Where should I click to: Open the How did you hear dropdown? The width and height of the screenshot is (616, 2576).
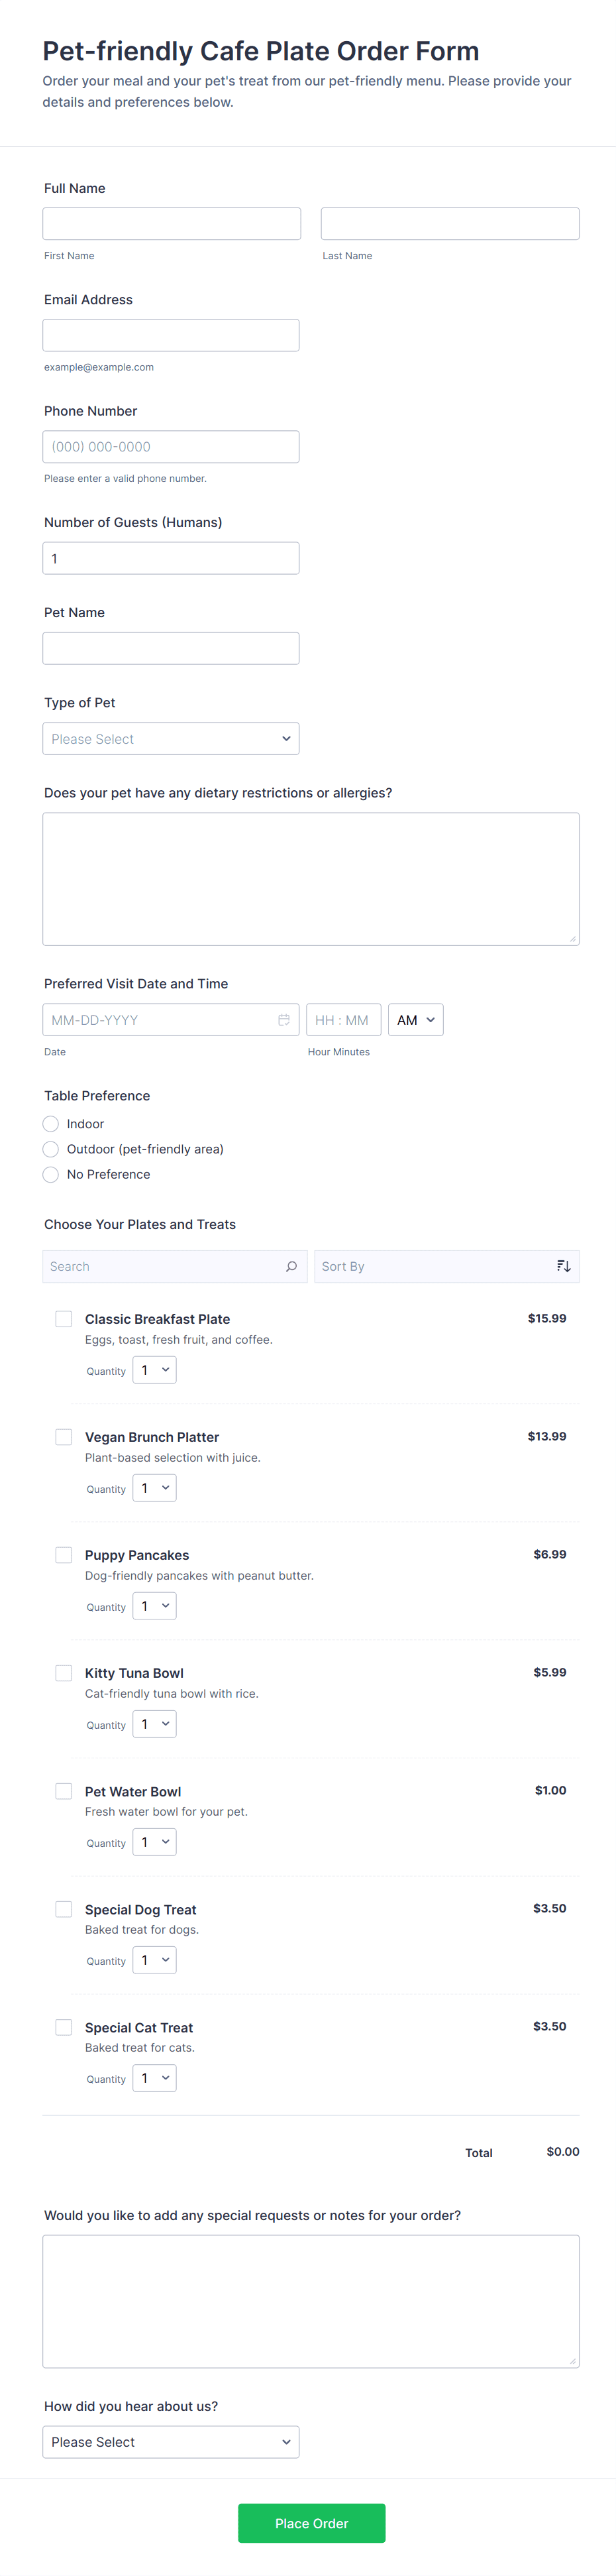point(171,2442)
